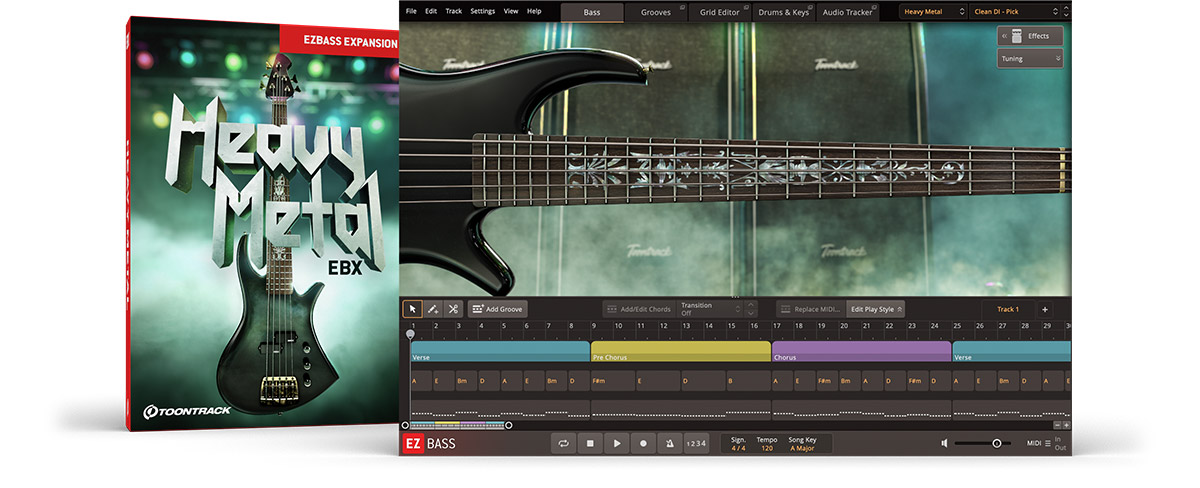Select the pencil draw tool
Screen dimensions: 1200x488
pyautogui.click(x=432, y=309)
